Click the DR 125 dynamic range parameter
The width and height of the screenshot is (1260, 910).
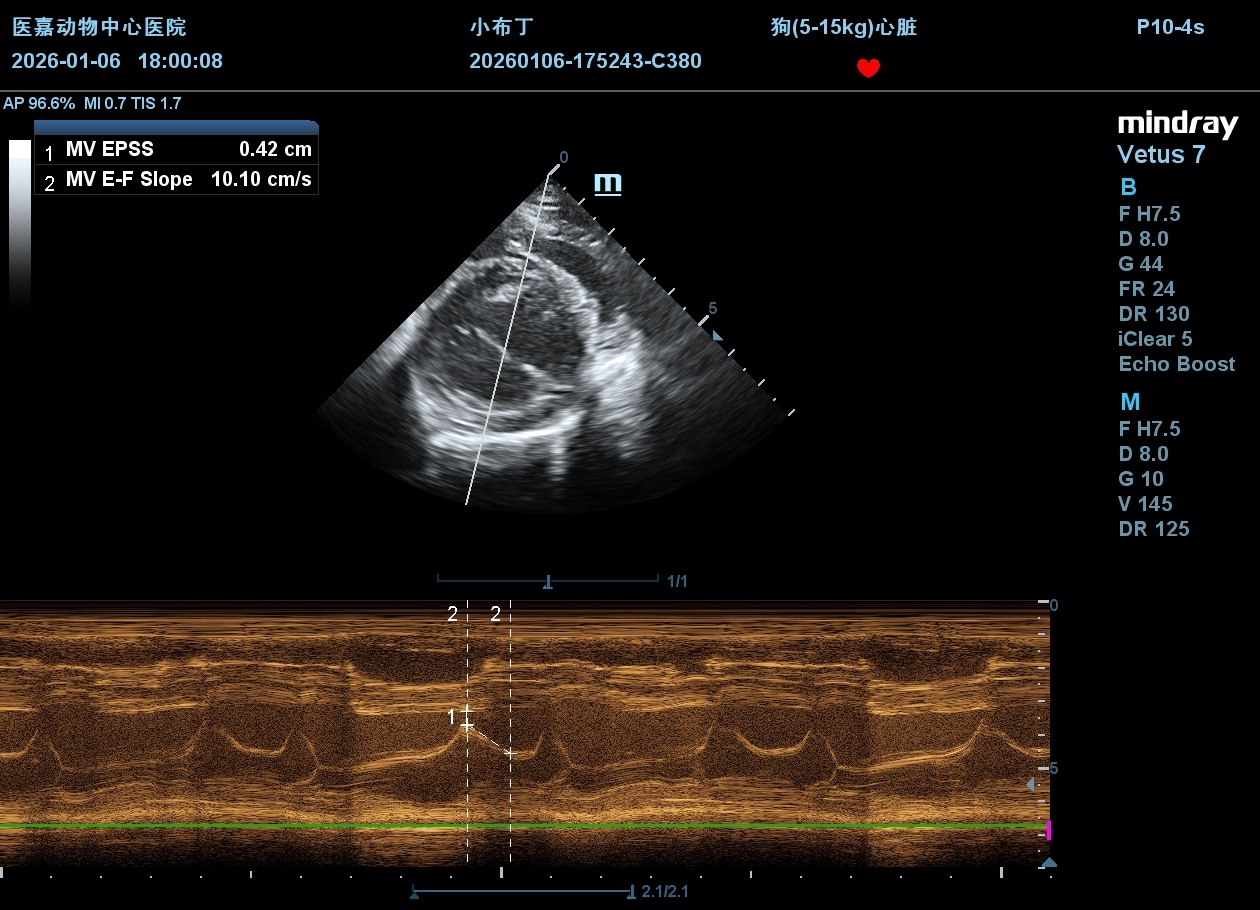click(1154, 529)
